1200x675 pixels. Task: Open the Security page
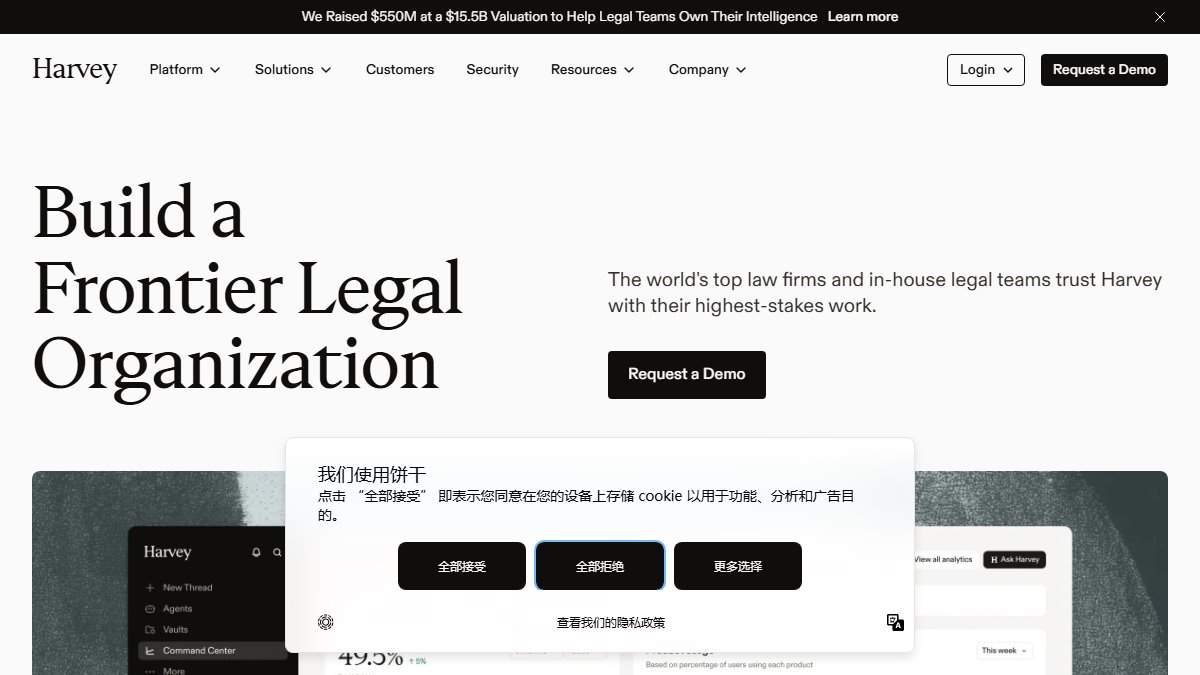click(x=492, y=70)
